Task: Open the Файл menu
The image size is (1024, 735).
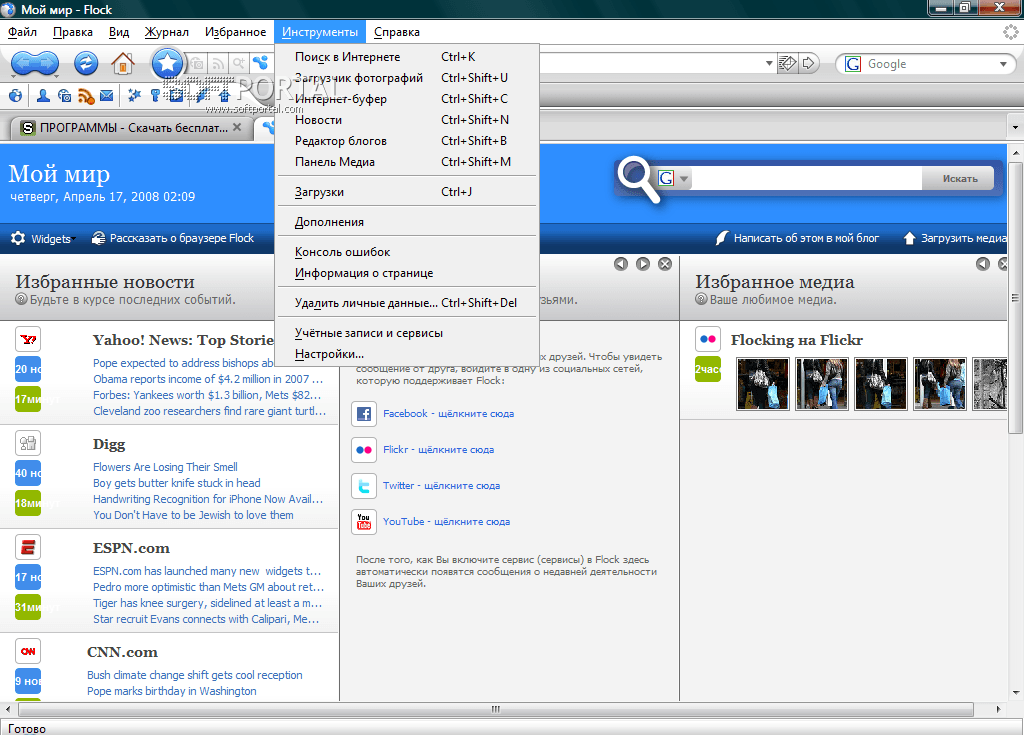Action: (22, 32)
